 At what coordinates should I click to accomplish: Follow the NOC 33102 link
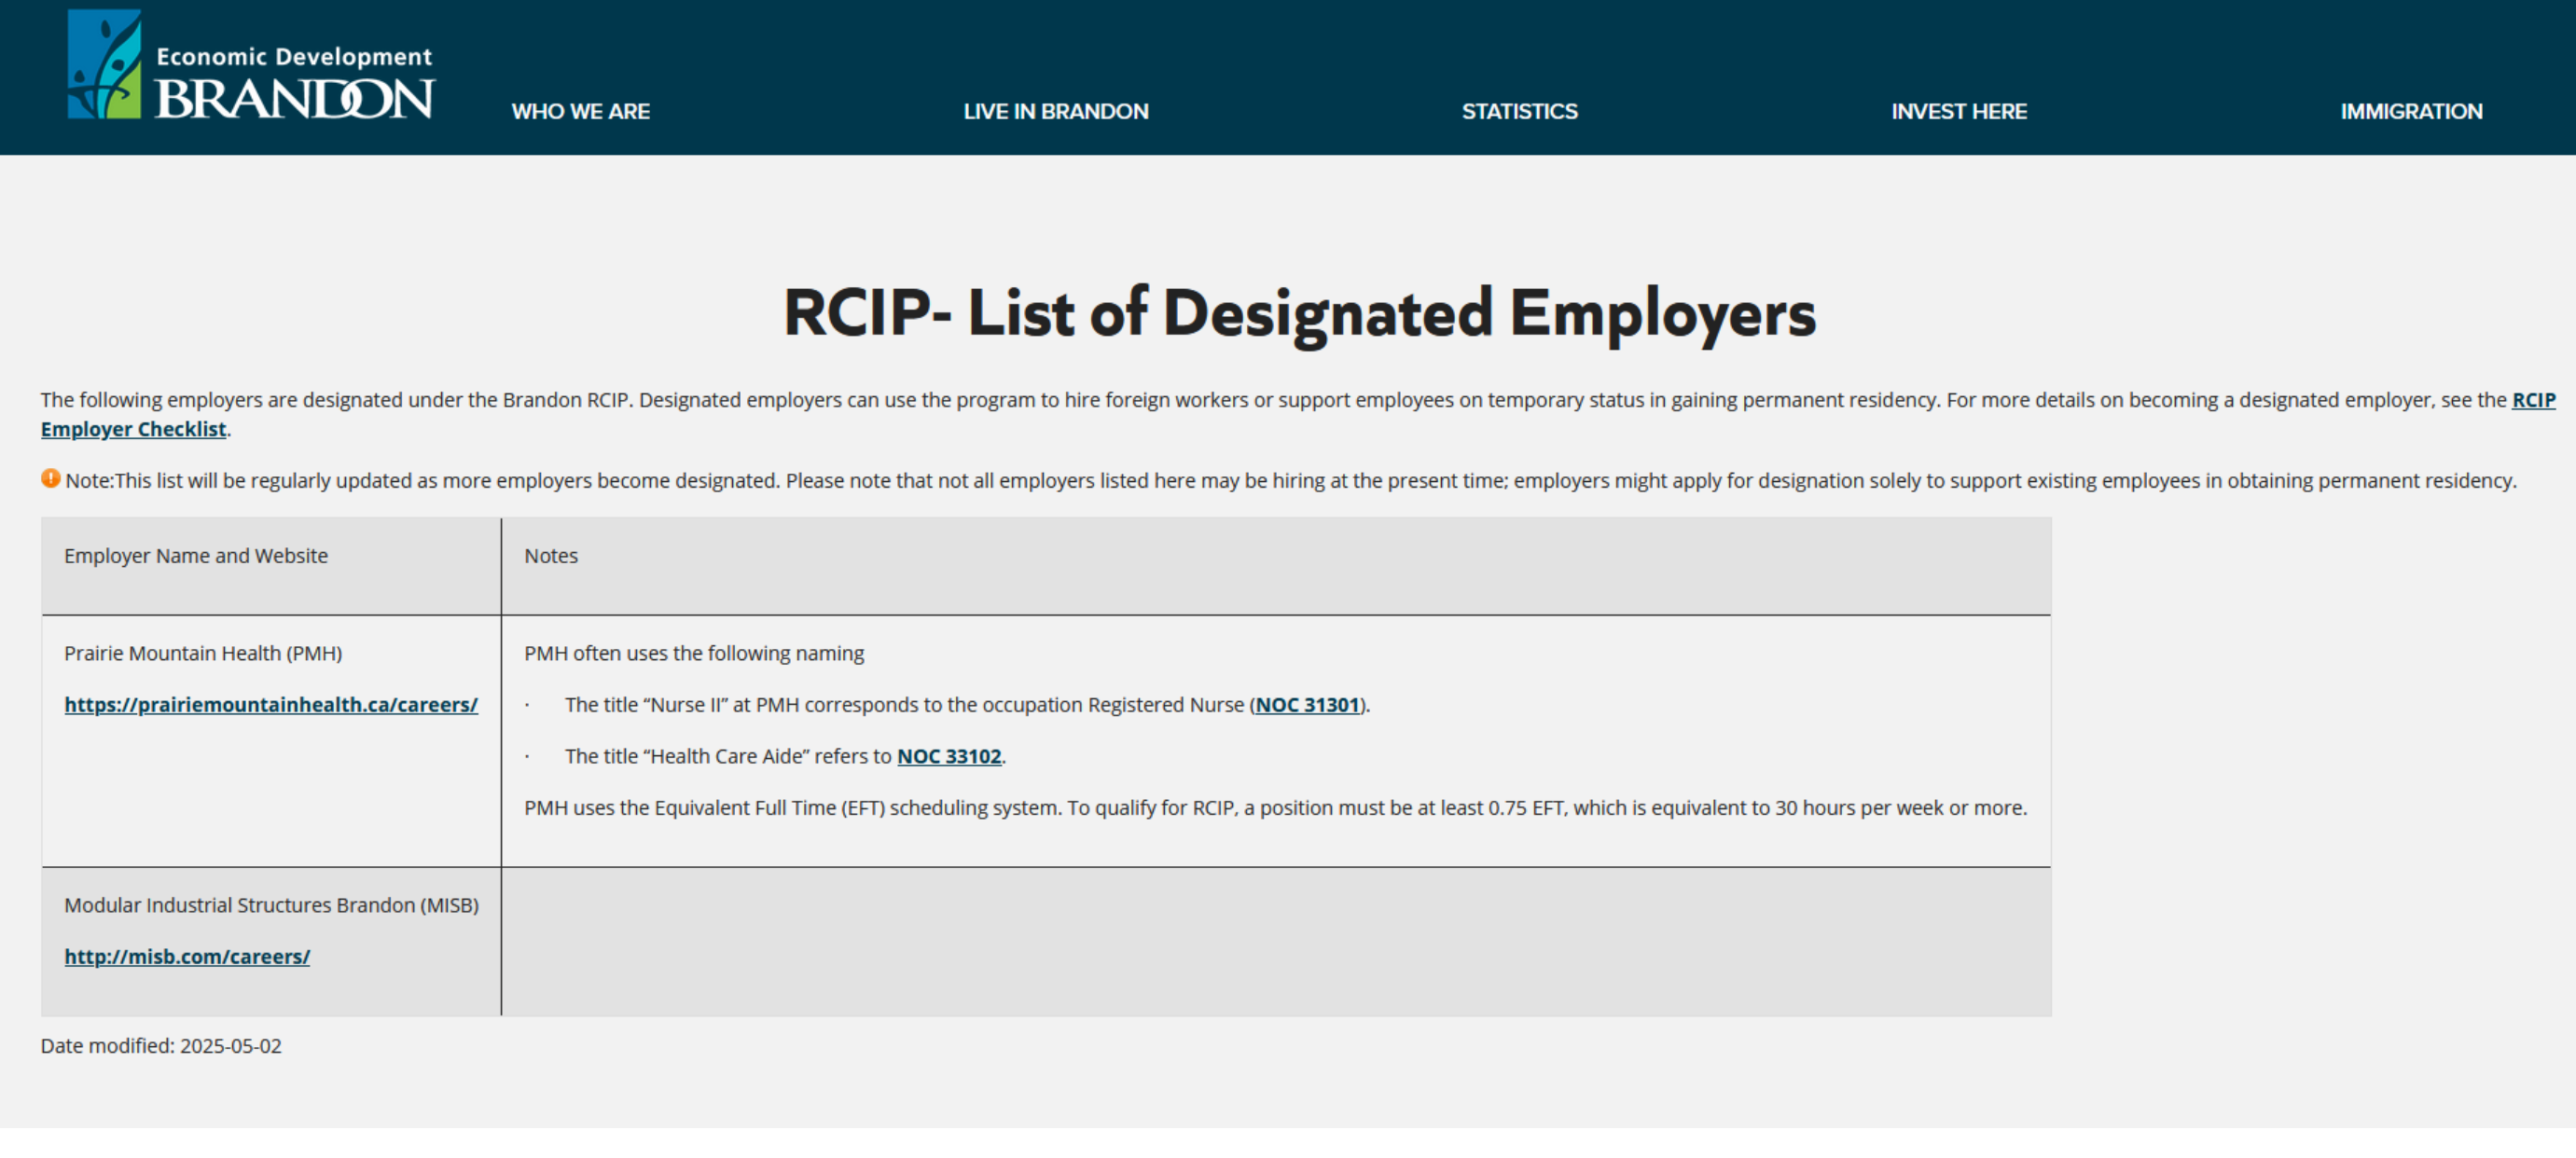(949, 756)
